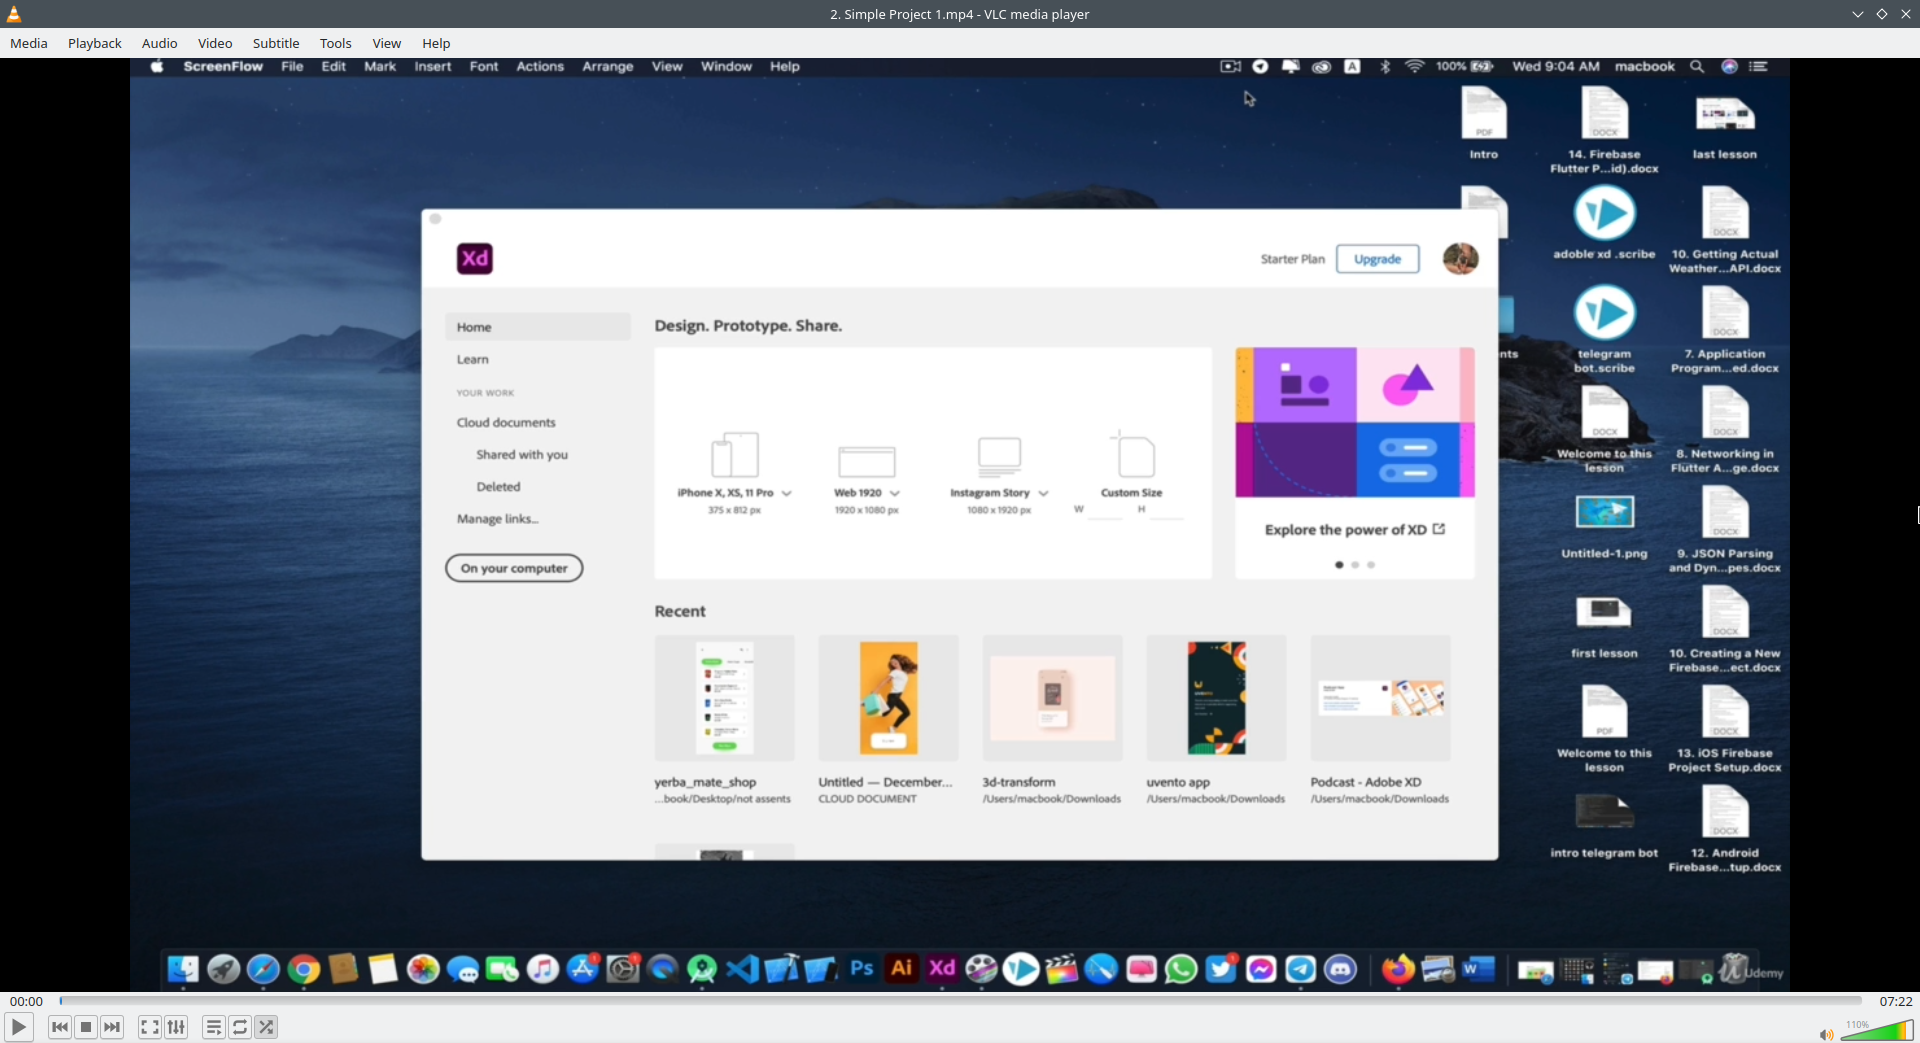
Task: Show VLC extended settings
Action: pyautogui.click(x=176, y=1027)
